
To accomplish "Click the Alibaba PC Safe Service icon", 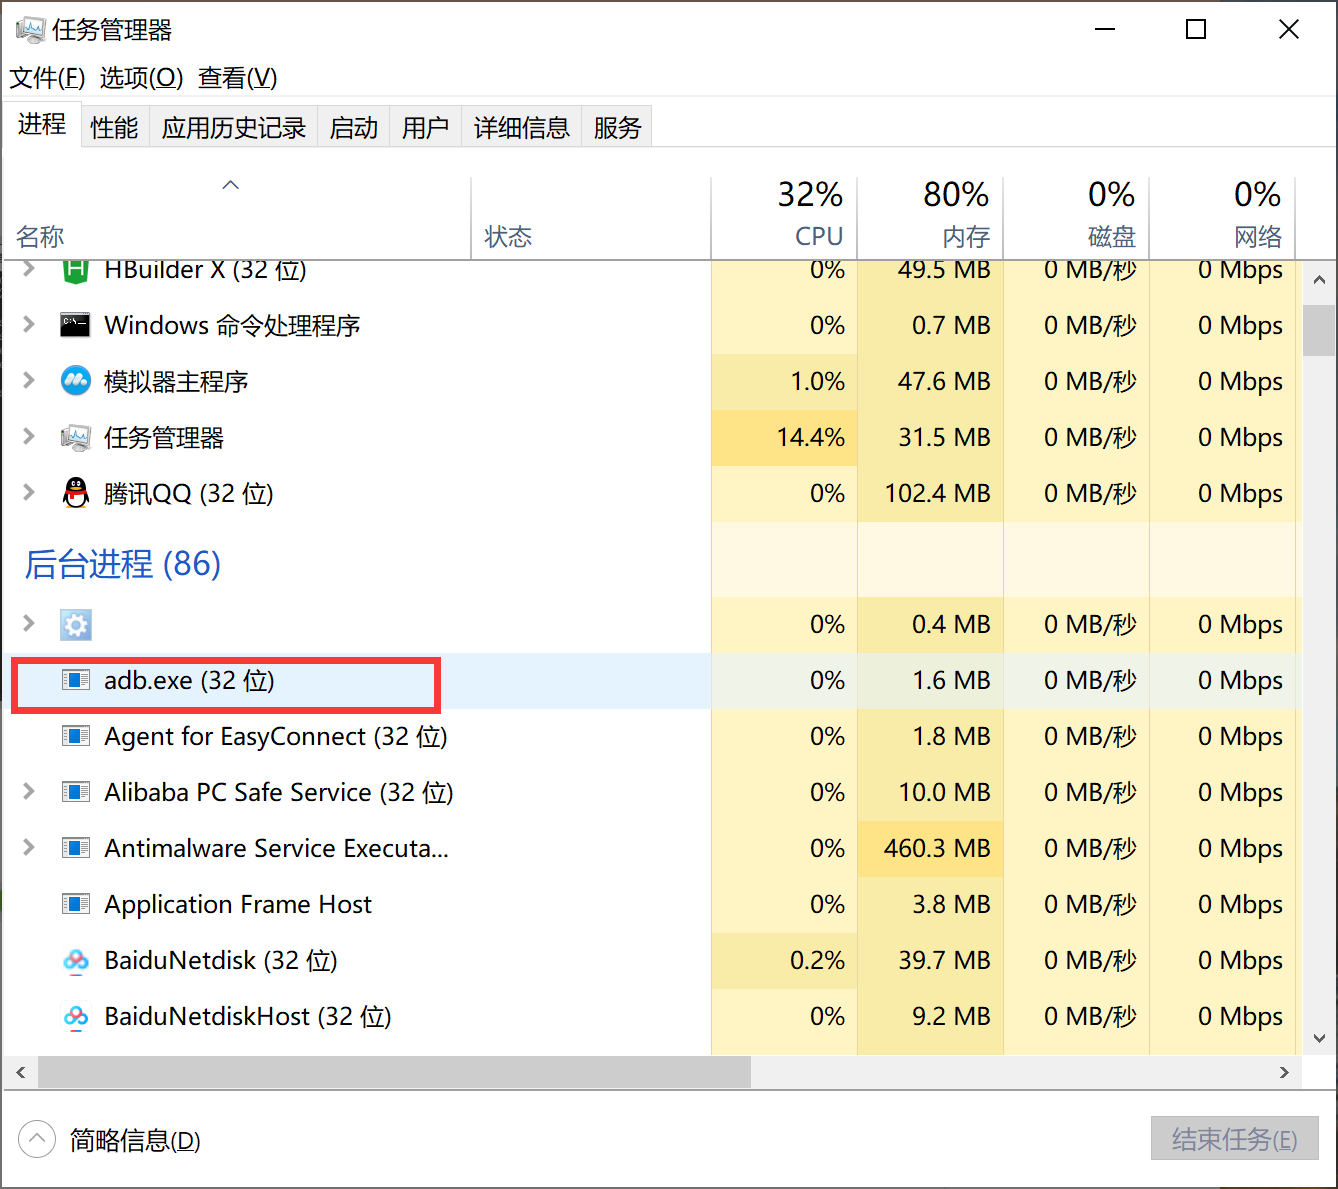I will pos(76,793).
